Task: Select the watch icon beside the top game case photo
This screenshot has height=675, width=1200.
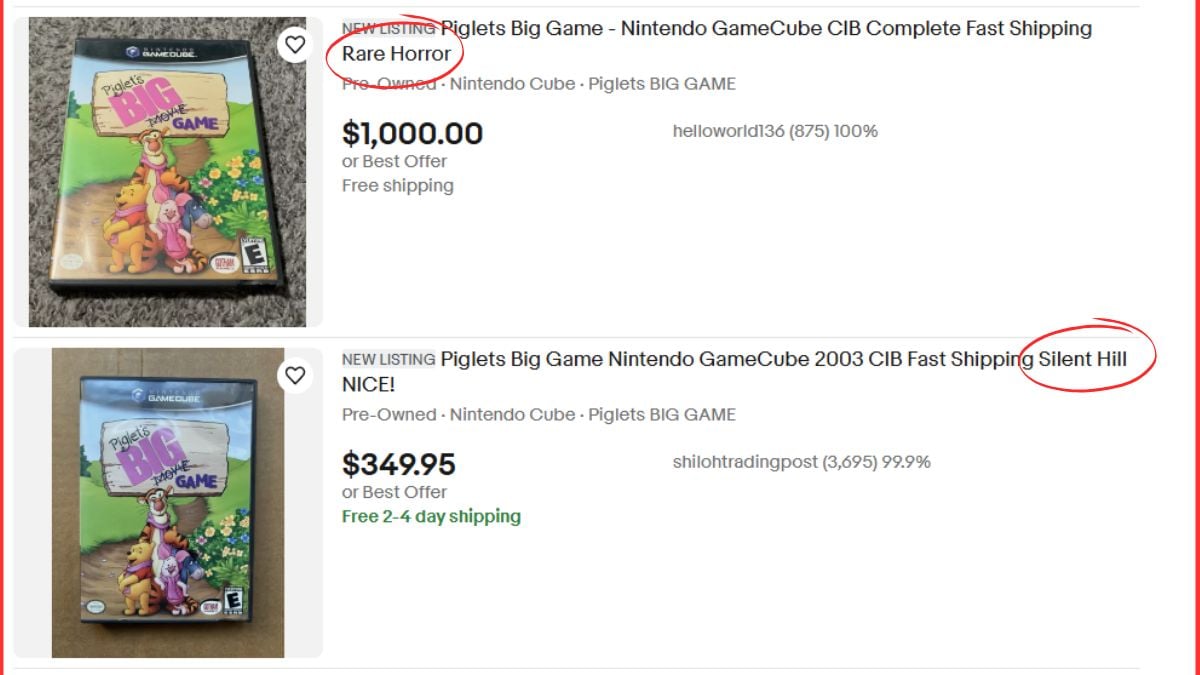Action: click(296, 45)
